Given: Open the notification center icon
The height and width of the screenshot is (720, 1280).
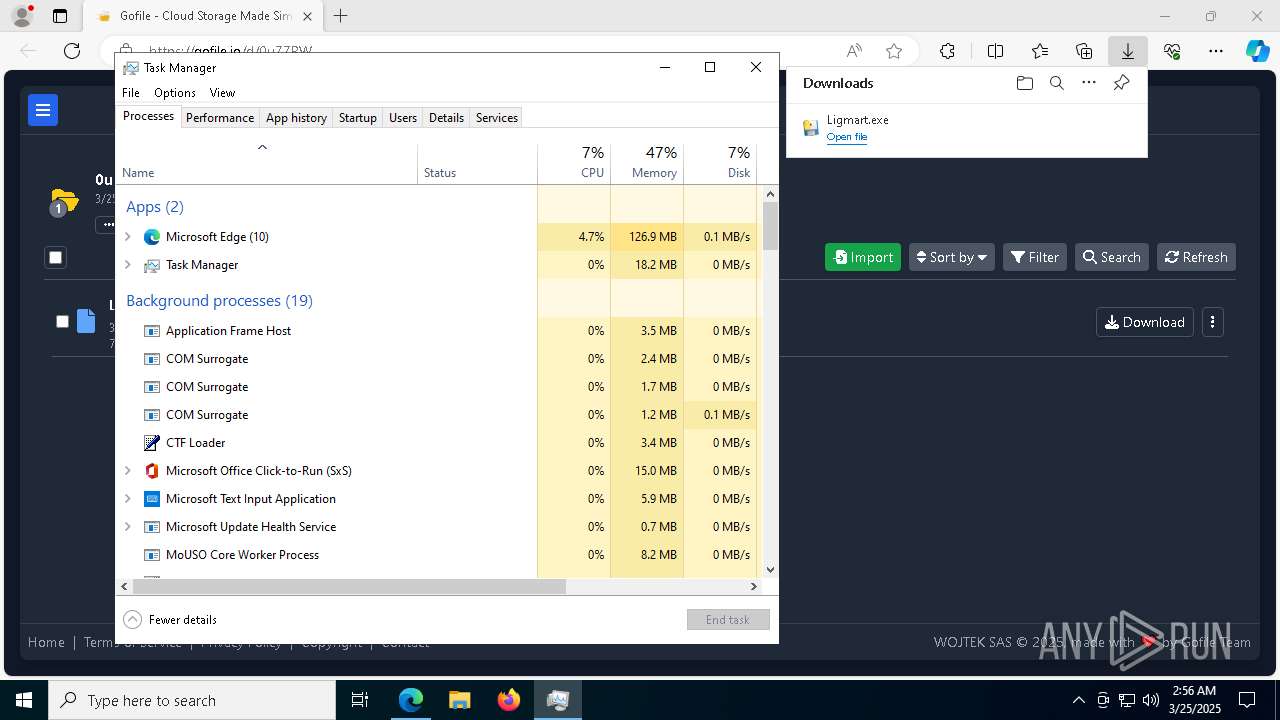Looking at the screenshot, I should coord(1247,700).
